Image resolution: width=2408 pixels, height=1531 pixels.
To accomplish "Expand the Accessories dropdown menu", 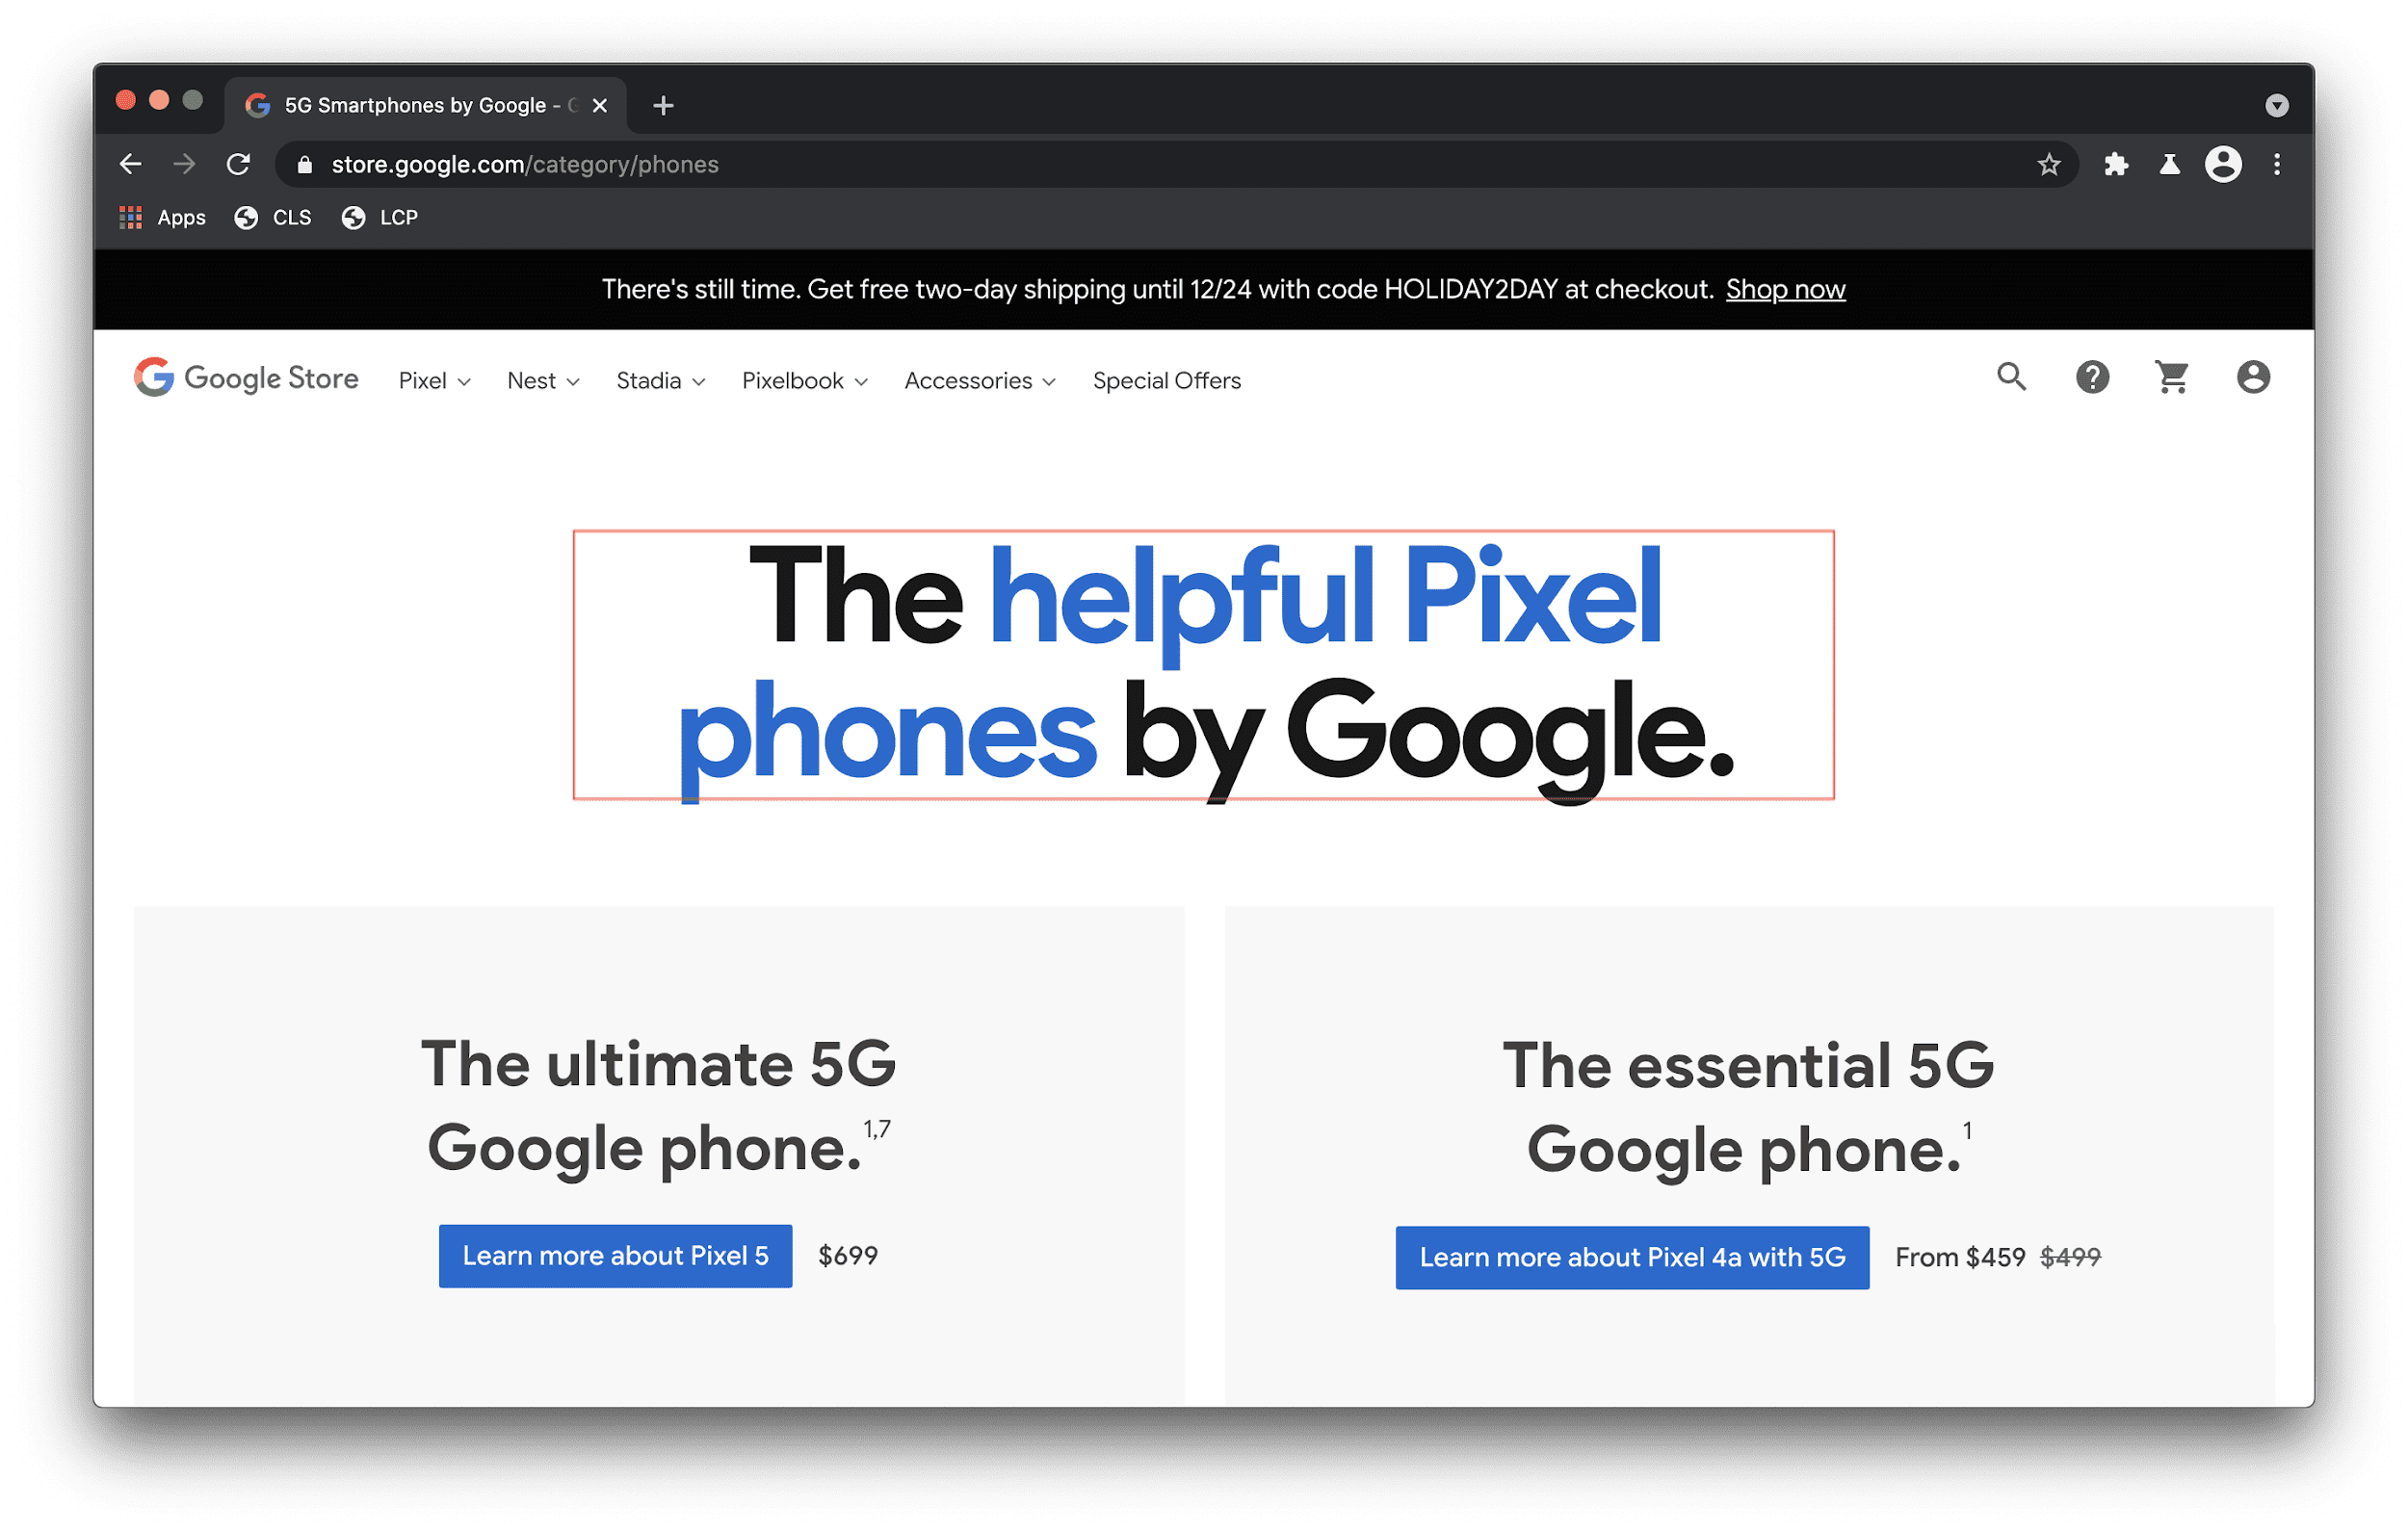I will click(978, 380).
